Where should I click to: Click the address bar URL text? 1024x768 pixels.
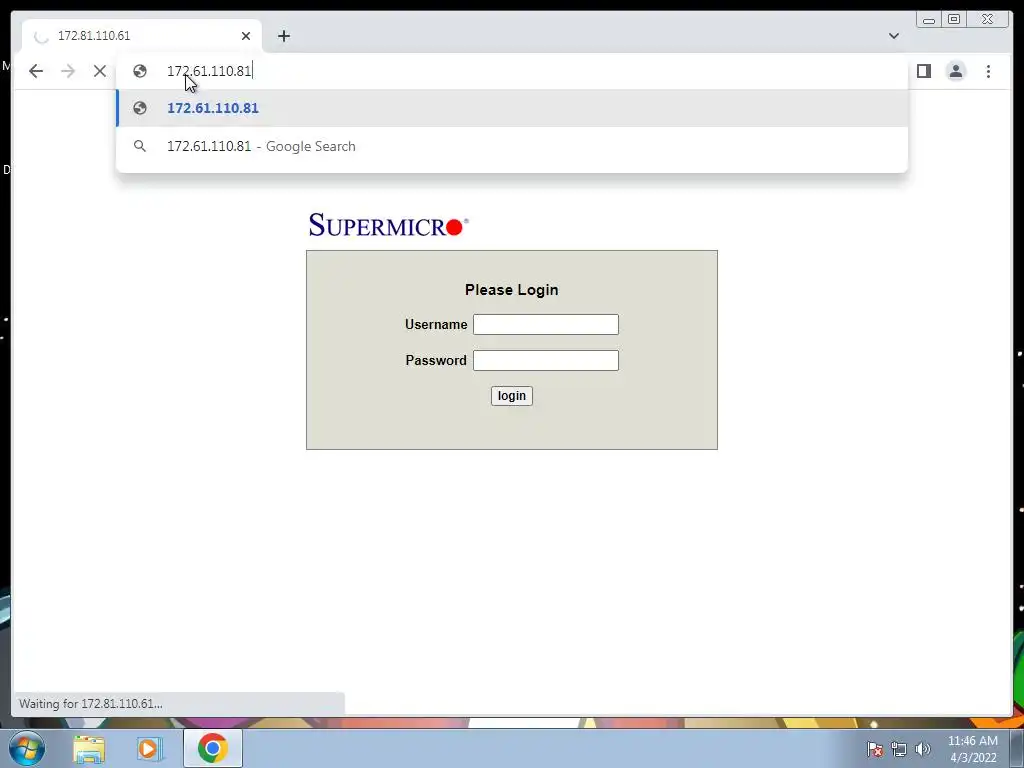209,71
